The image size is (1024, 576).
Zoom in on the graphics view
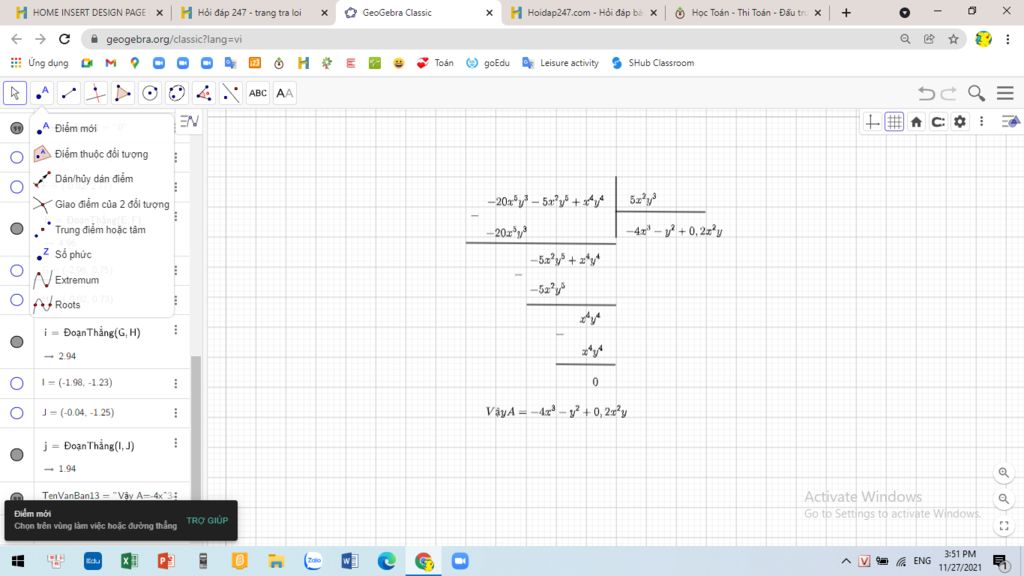coord(1004,472)
